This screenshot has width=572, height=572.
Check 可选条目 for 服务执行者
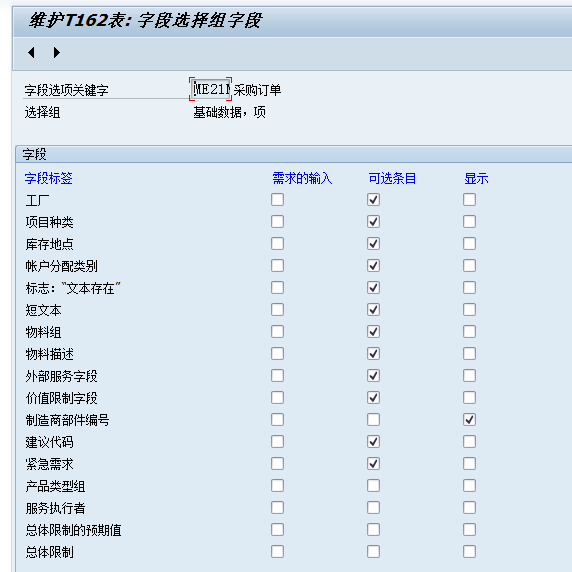tap(373, 508)
